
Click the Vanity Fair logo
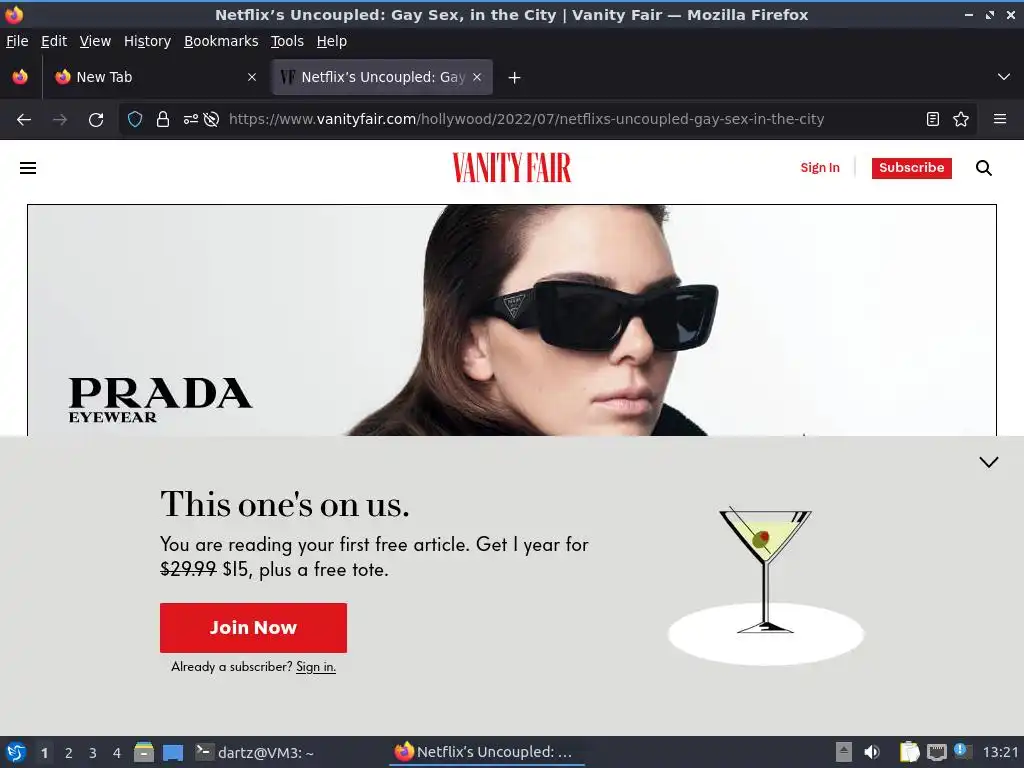click(512, 168)
